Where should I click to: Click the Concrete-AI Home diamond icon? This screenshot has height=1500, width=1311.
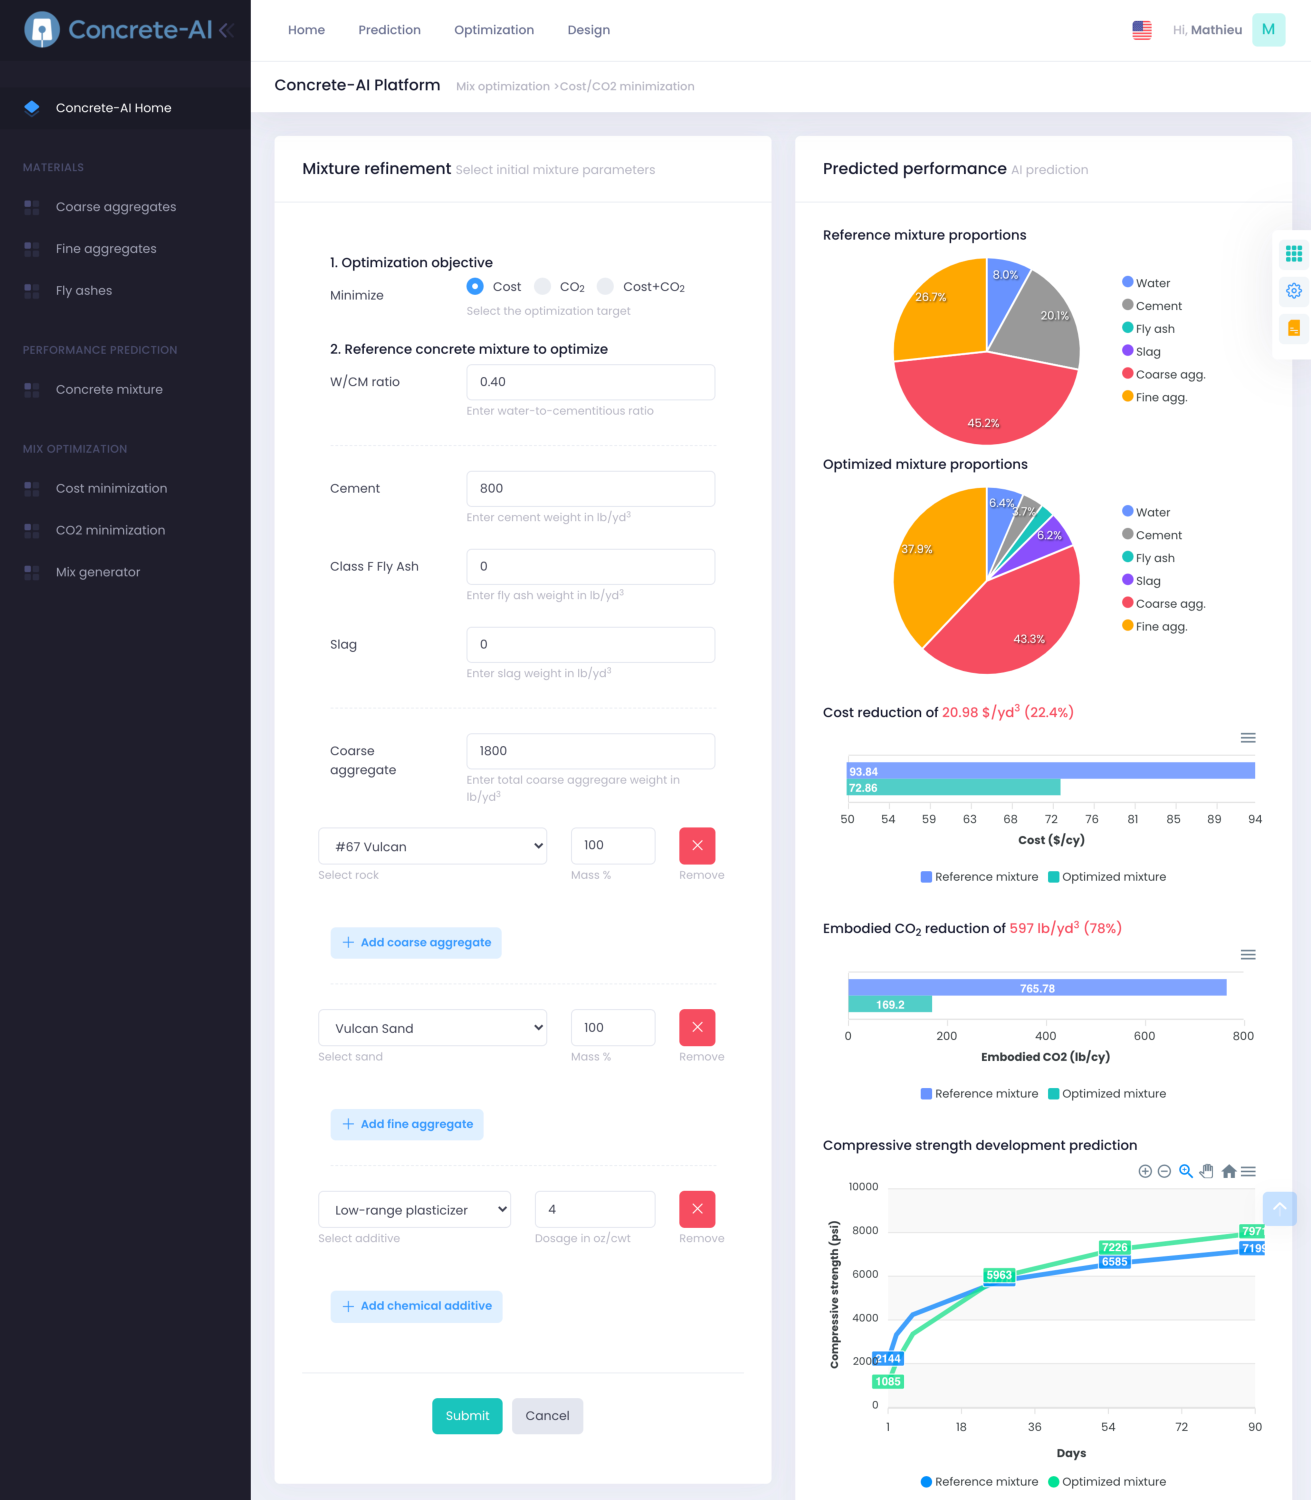(x=32, y=108)
